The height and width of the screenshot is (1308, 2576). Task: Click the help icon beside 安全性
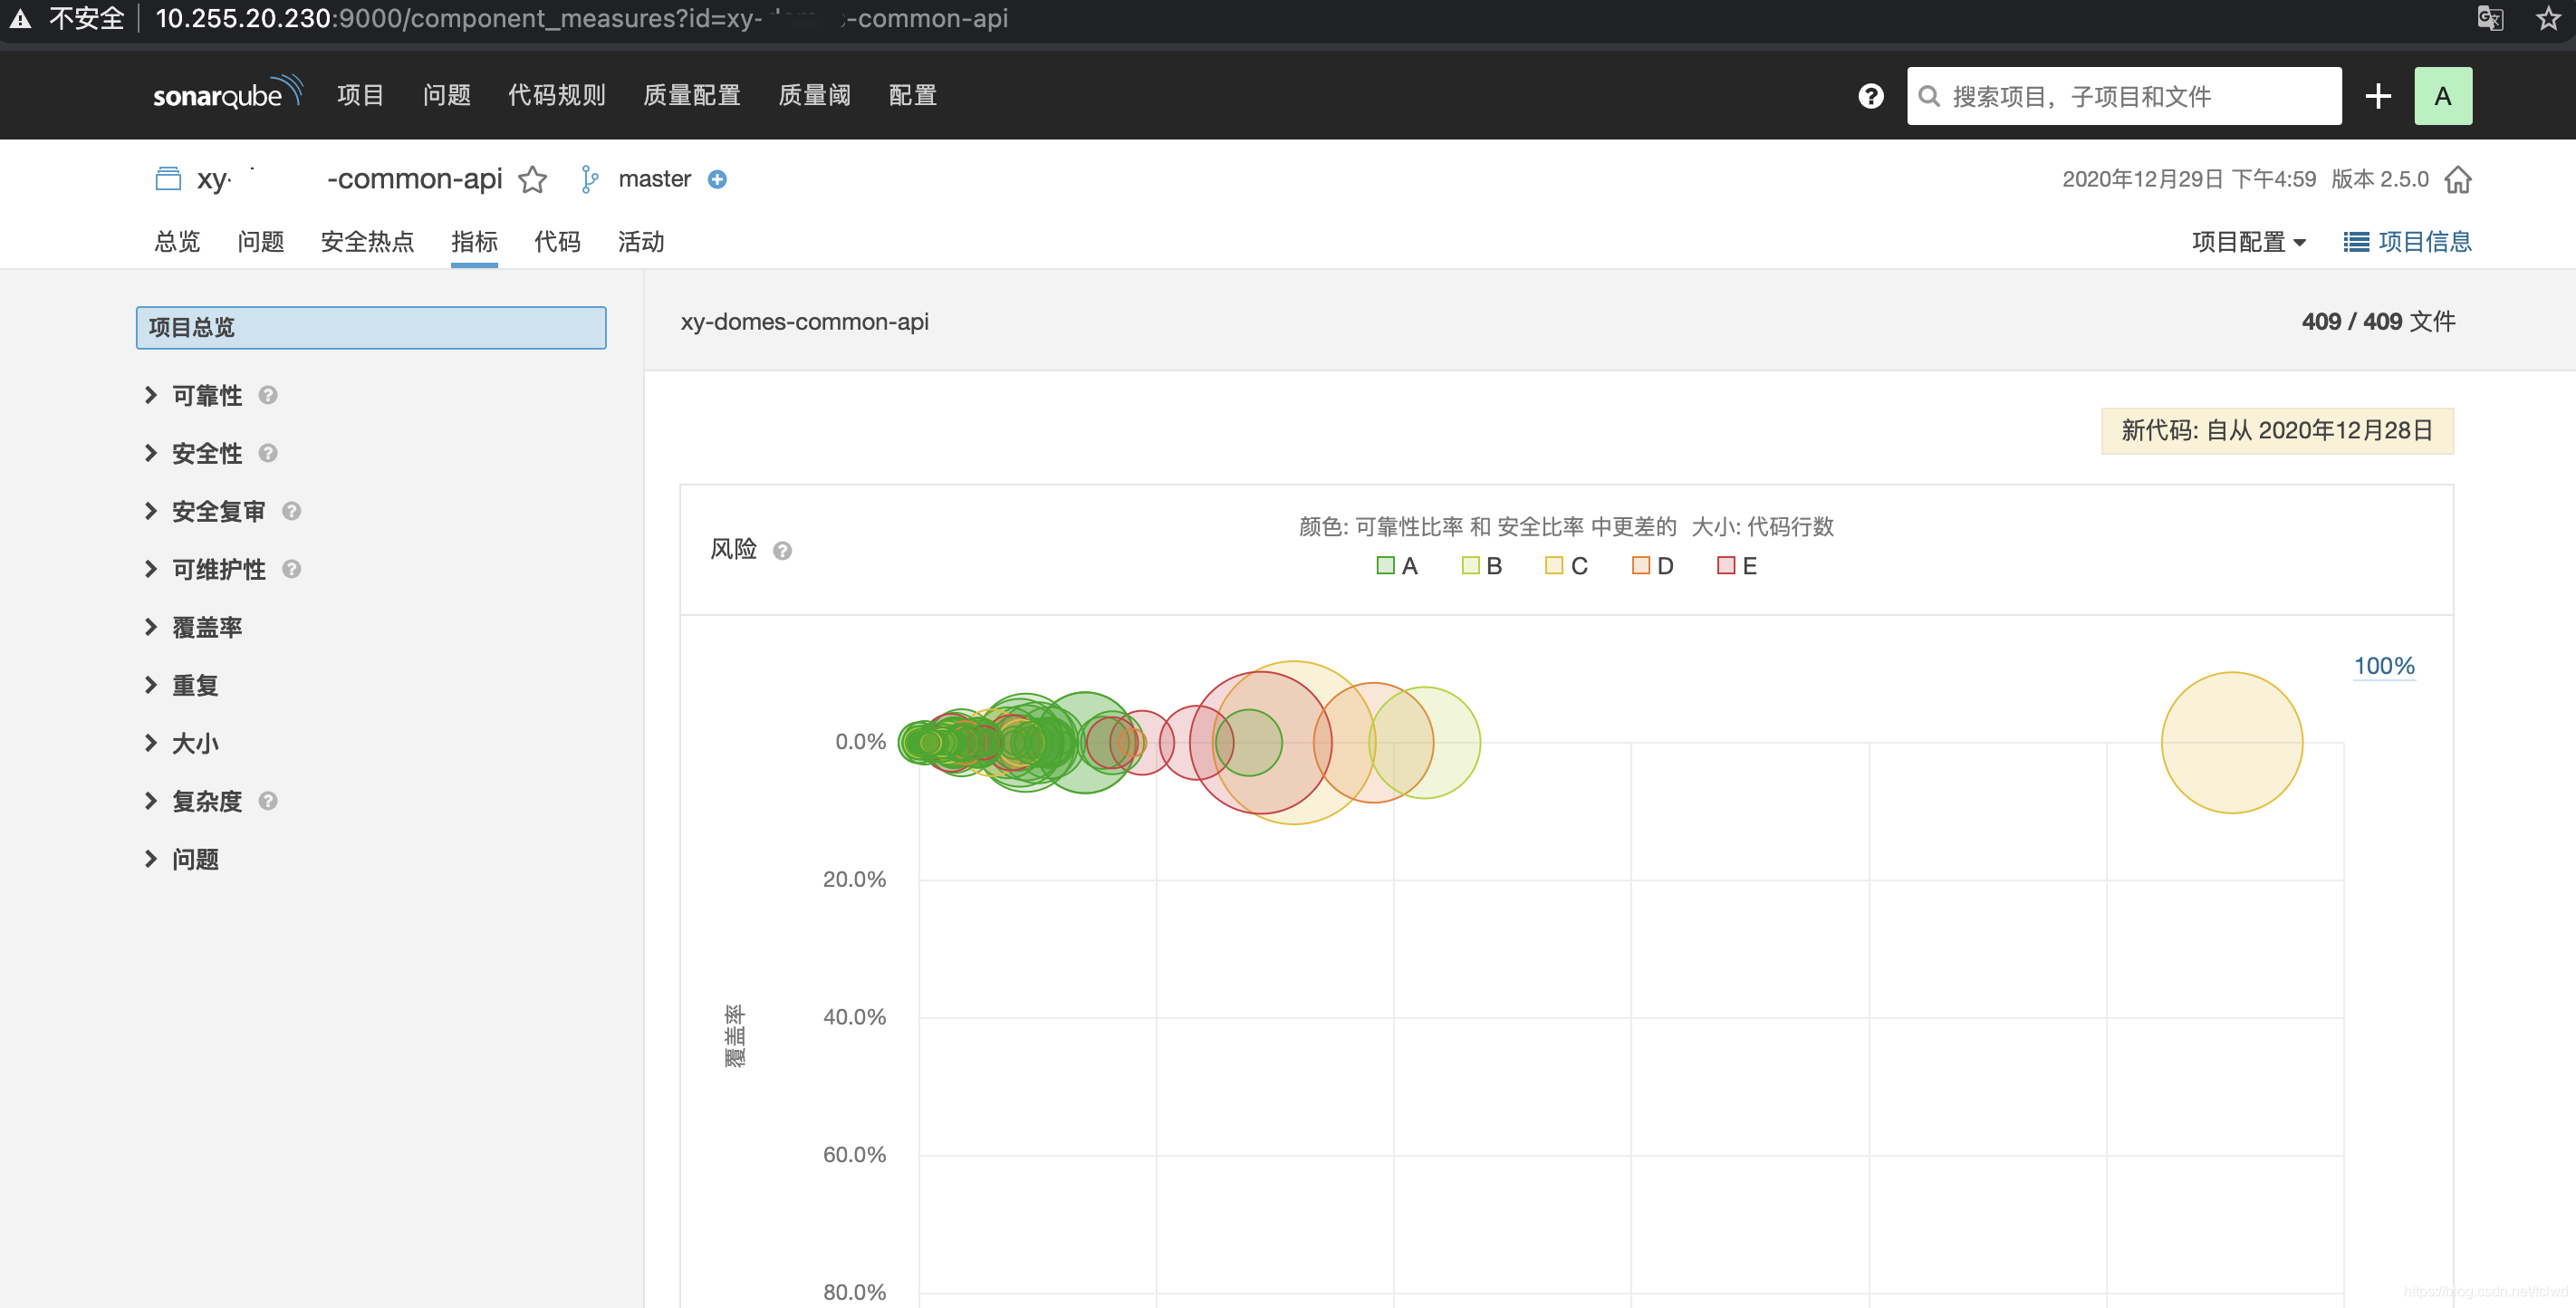(267, 453)
